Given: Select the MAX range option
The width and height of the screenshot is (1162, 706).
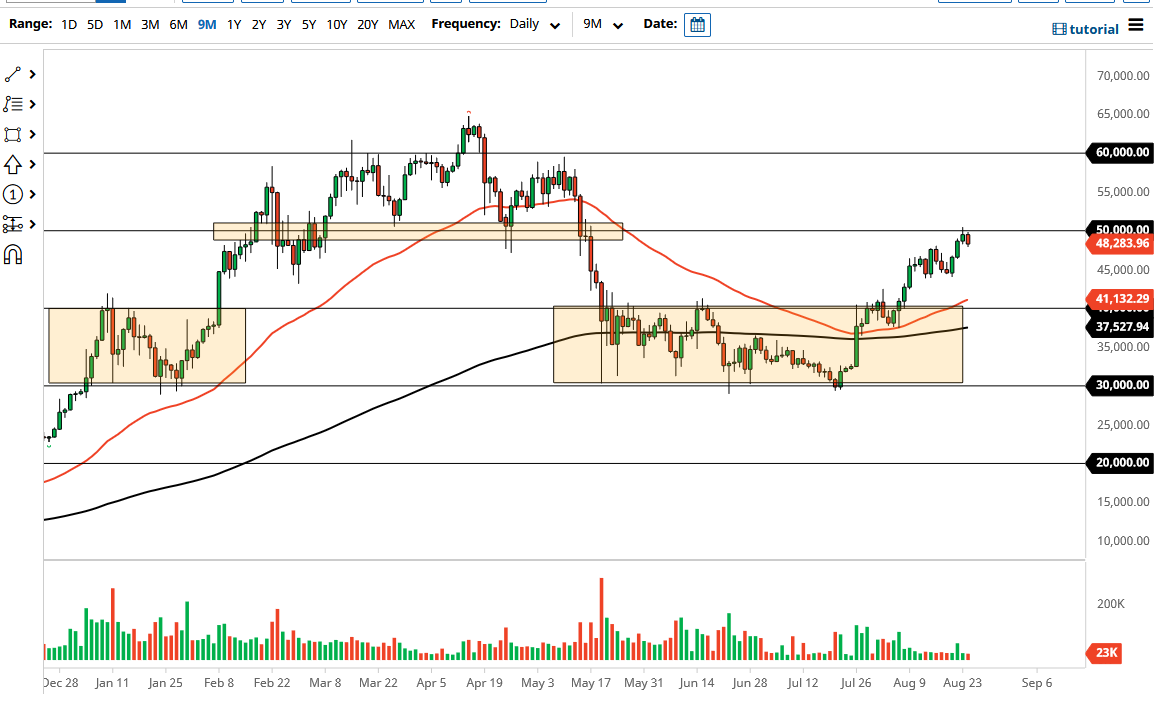Looking at the screenshot, I should [402, 24].
